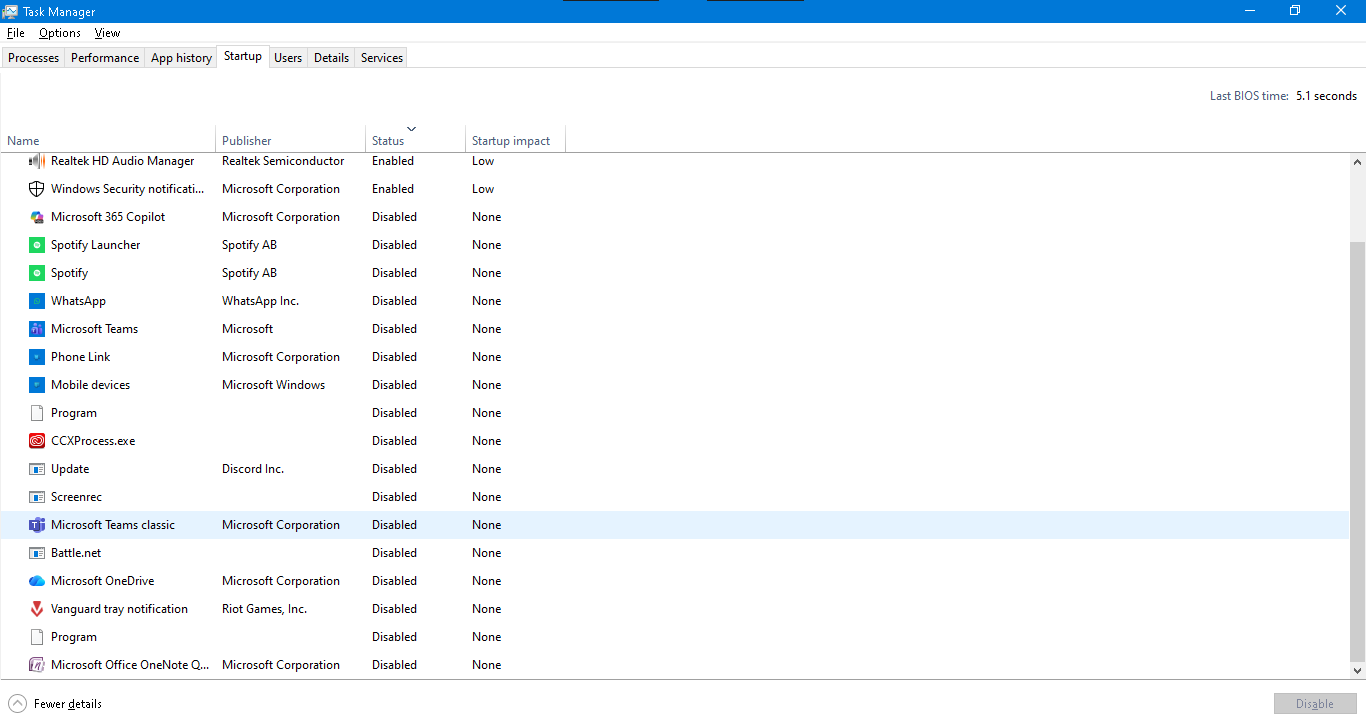1366x728 pixels.
Task: Click the Microsoft Windows publisher cell
Action: click(x=273, y=385)
